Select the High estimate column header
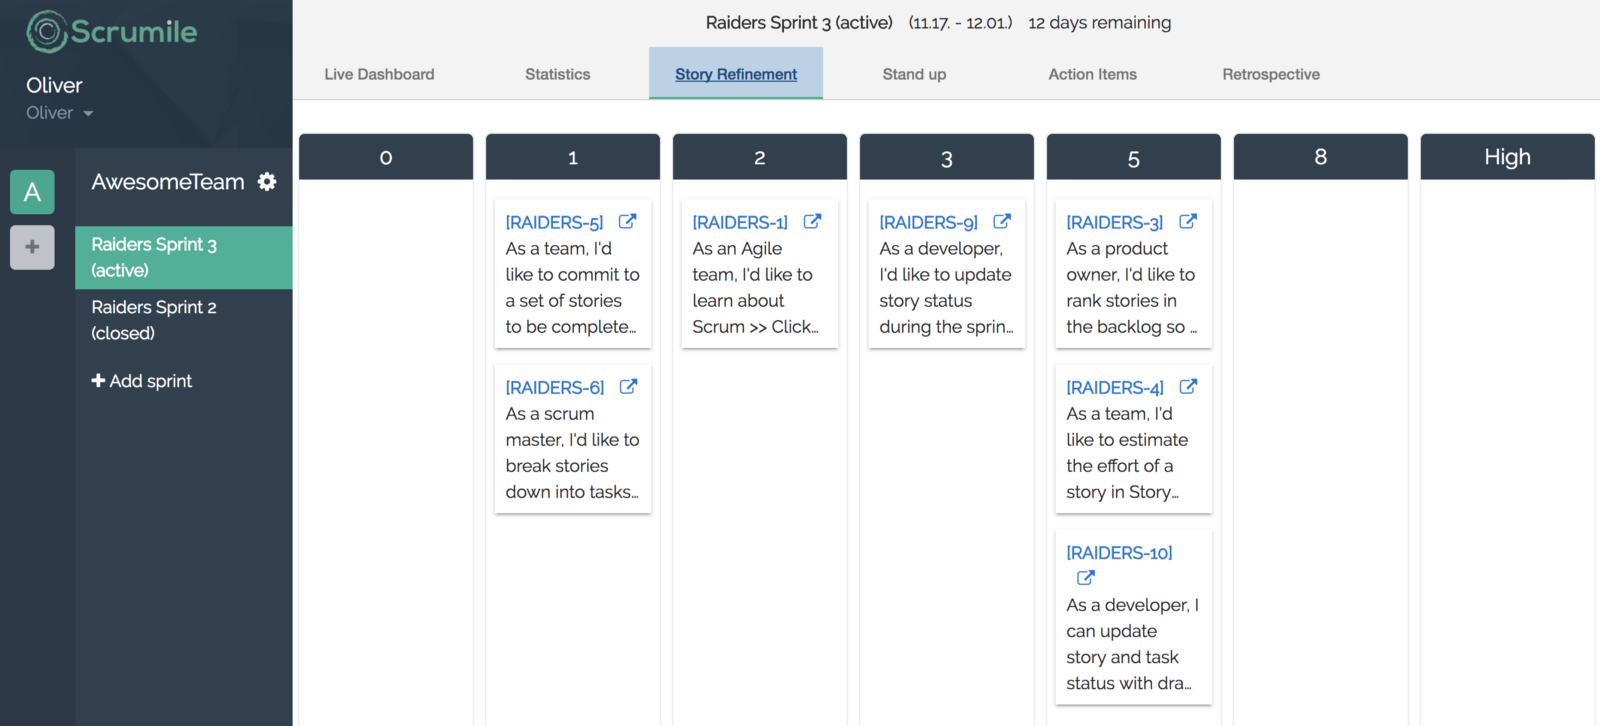Screen dimensions: 1600x726 (x=1507, y=157)
